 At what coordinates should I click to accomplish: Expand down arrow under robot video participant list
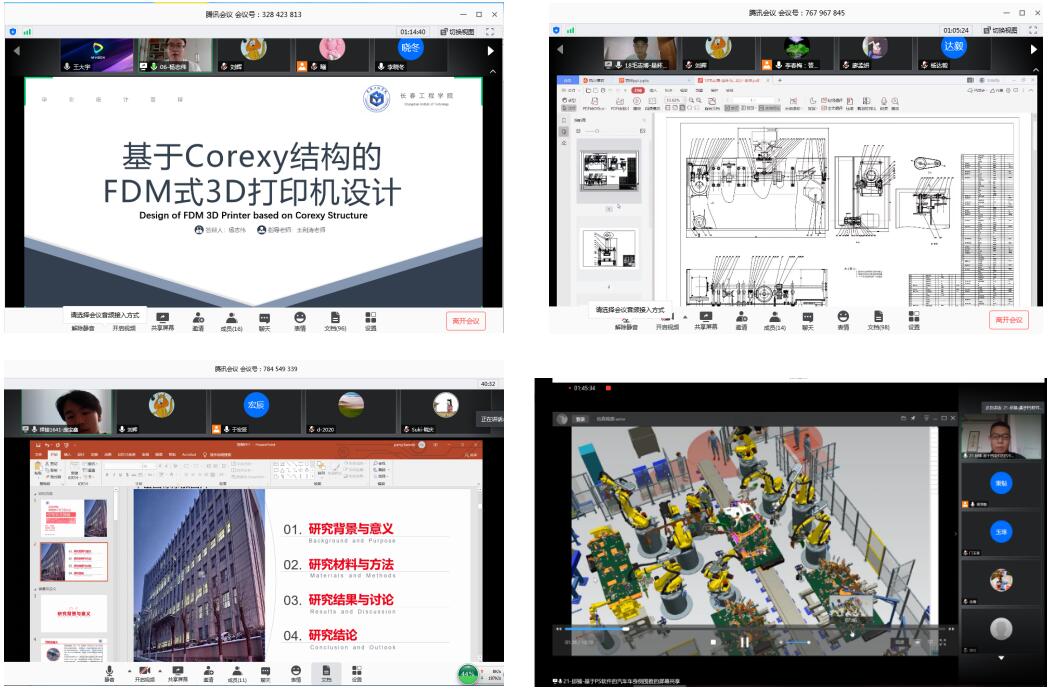click(x=1002, y=658)
